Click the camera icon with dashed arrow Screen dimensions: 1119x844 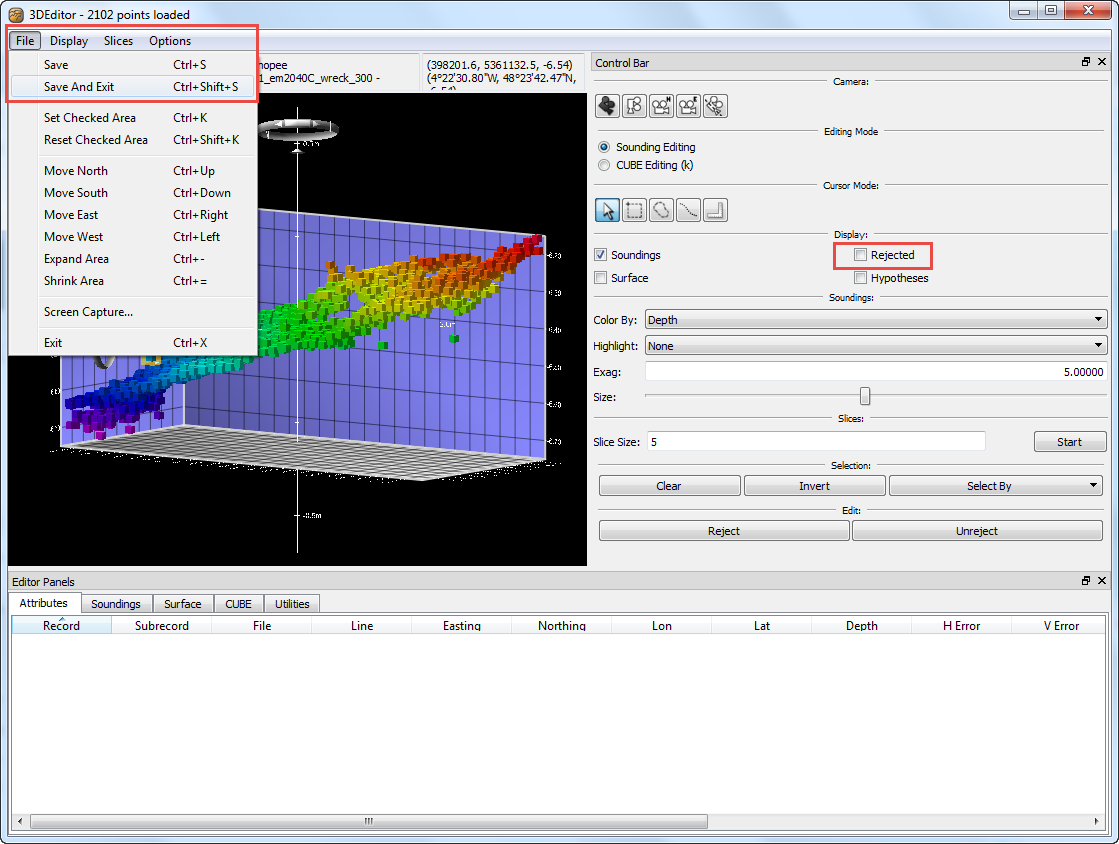click(x=715, y=105)
